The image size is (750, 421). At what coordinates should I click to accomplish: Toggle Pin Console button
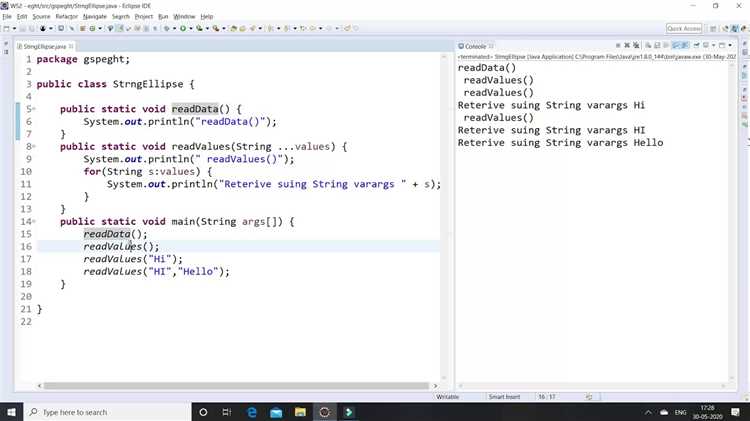(696, 45)
